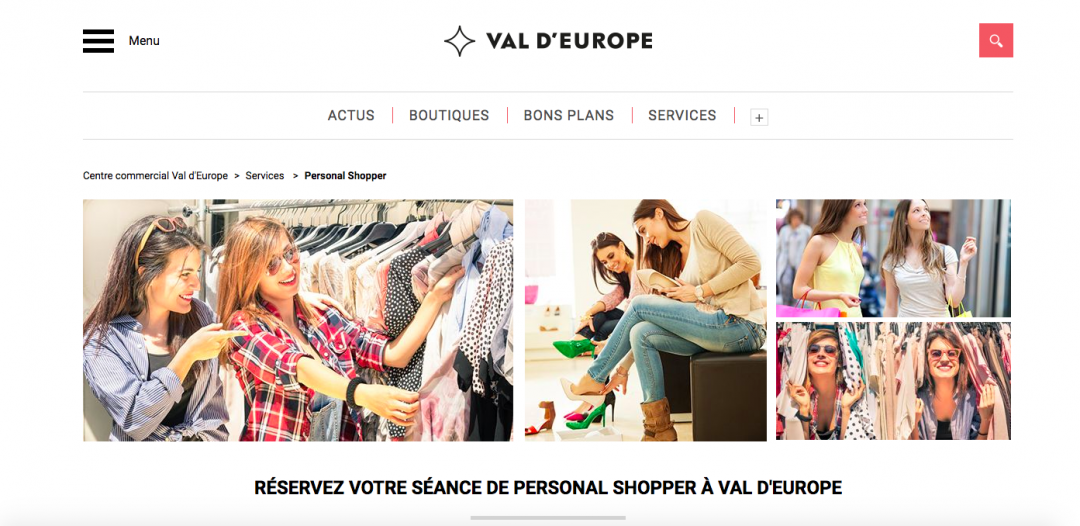Image resolution: width=1080 pixels, height=526 pixels.
Task: Click the Centre commercial Val d'Europe breadcrumb
Action: pyautogui.click(x=155, y=176)
